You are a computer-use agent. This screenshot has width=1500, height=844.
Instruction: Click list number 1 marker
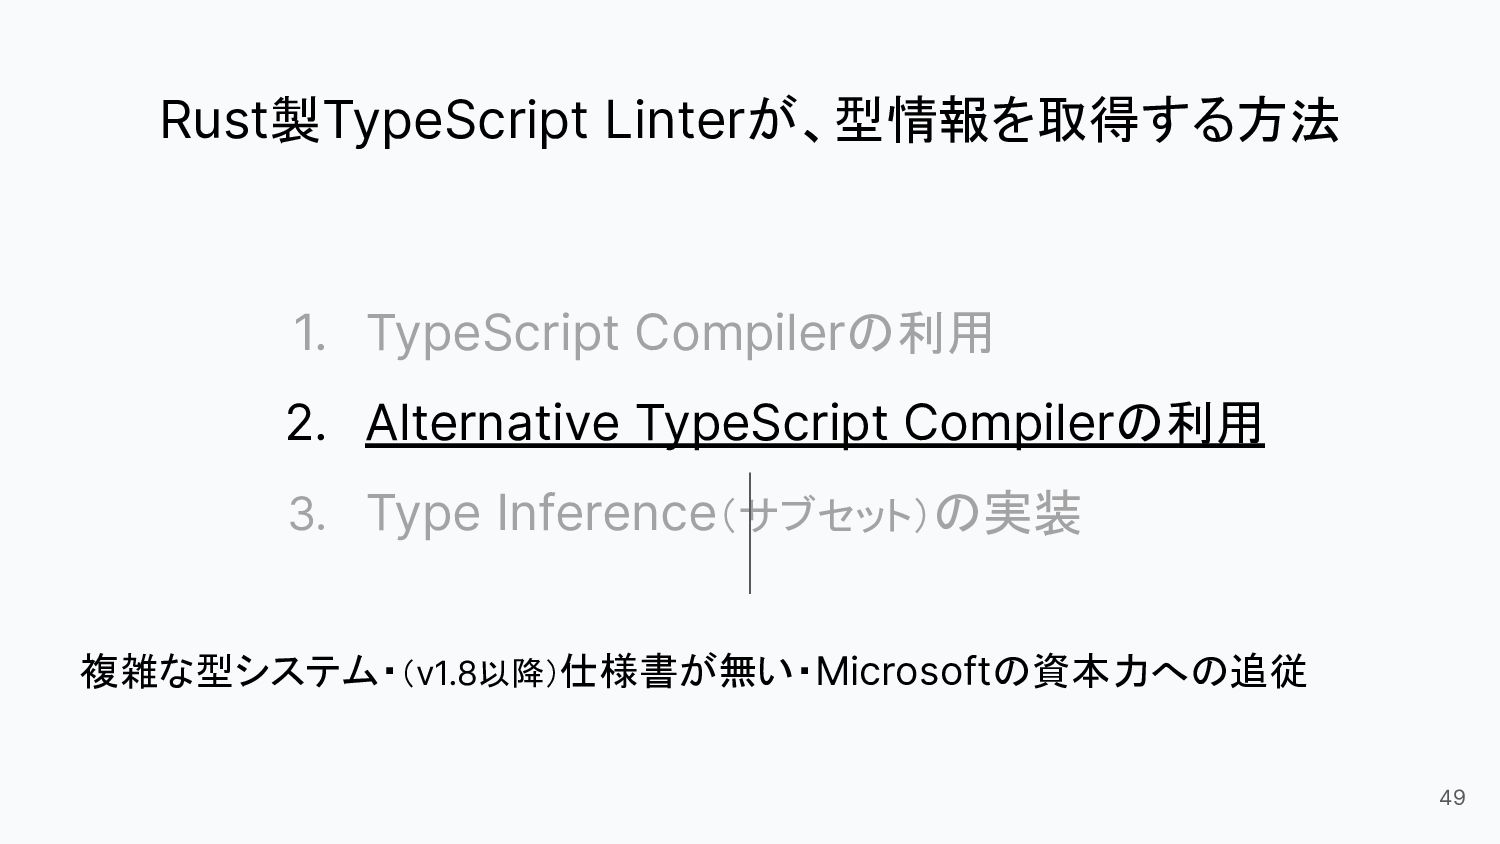tap(310, 333)
